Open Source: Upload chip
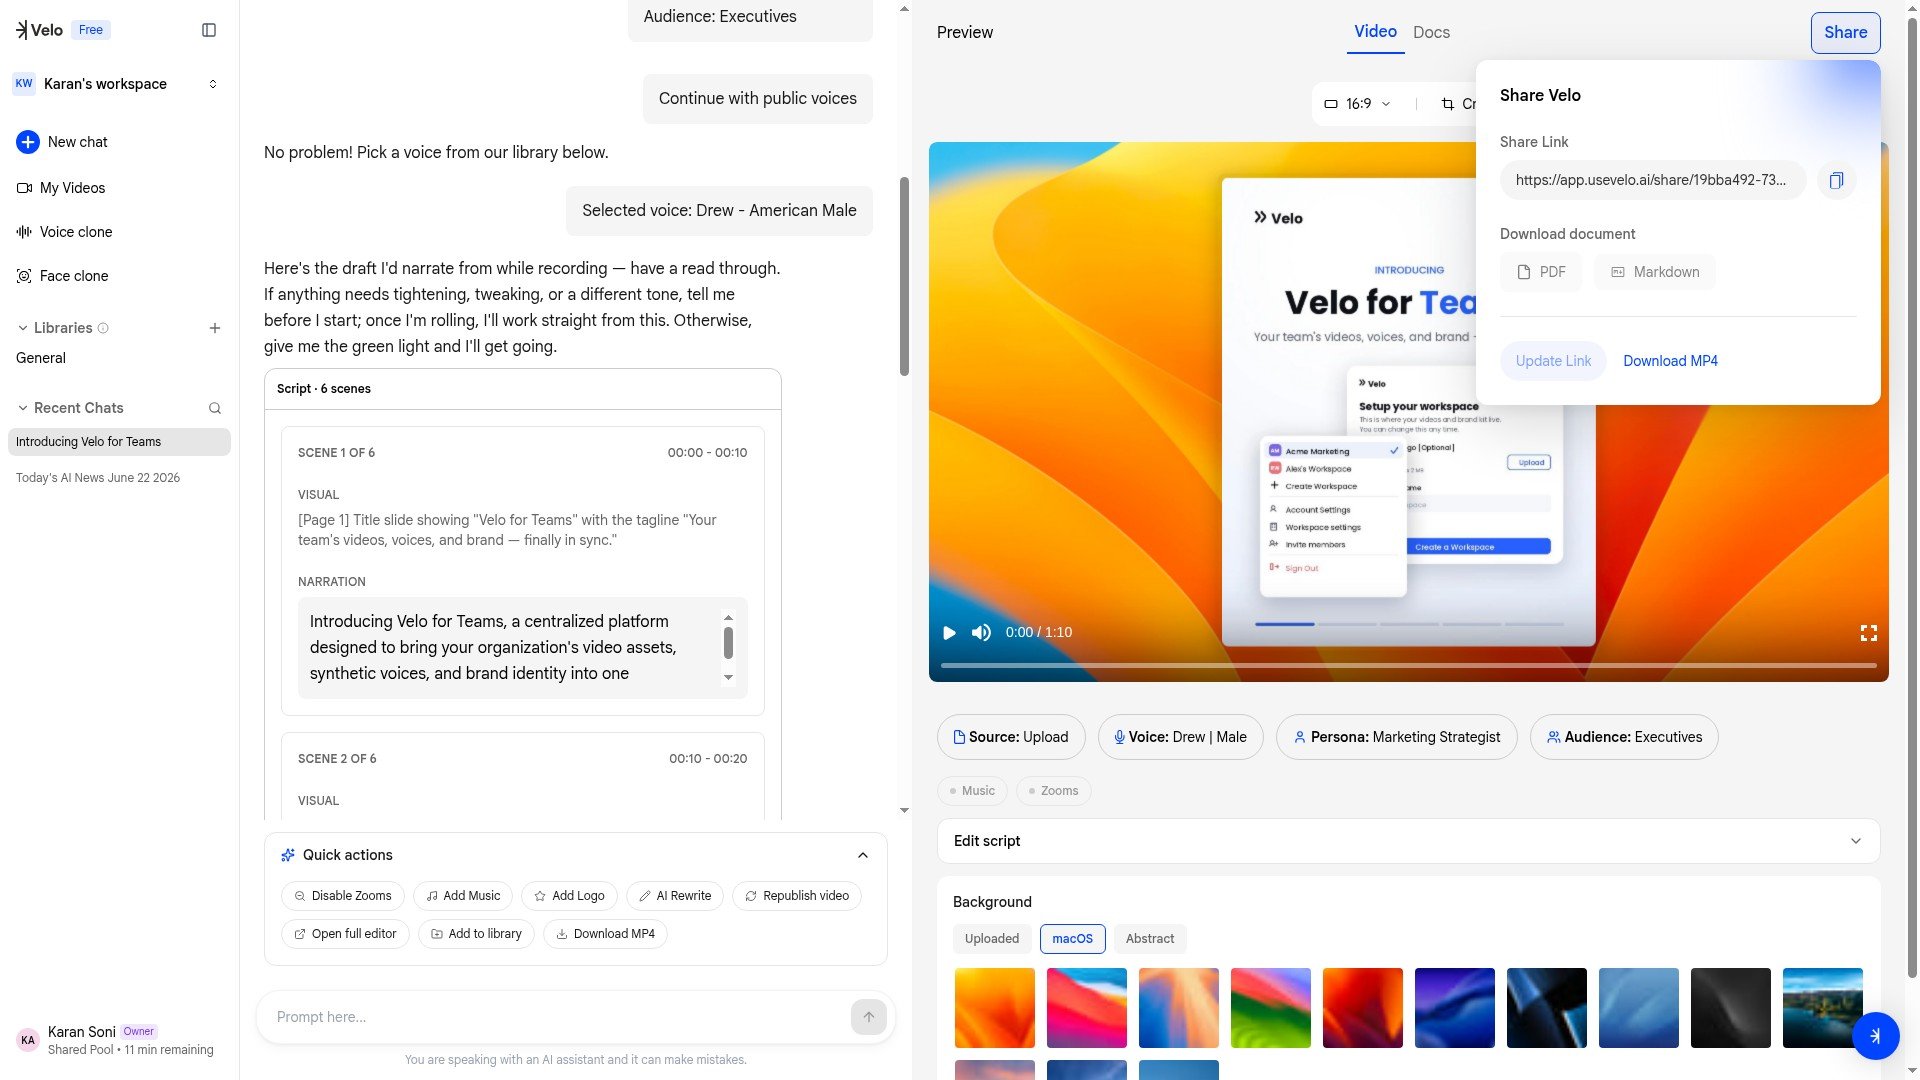This screenshot has width=1920, height=1080. pos(1010,737)
